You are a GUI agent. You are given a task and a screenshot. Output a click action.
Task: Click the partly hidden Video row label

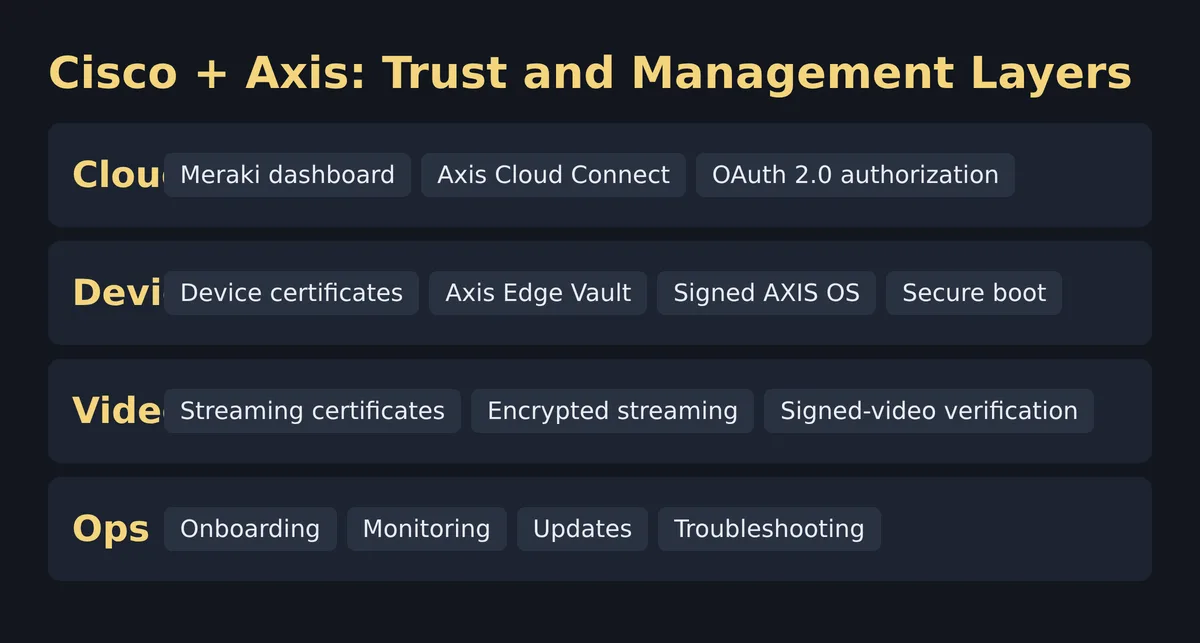(118, 411)
